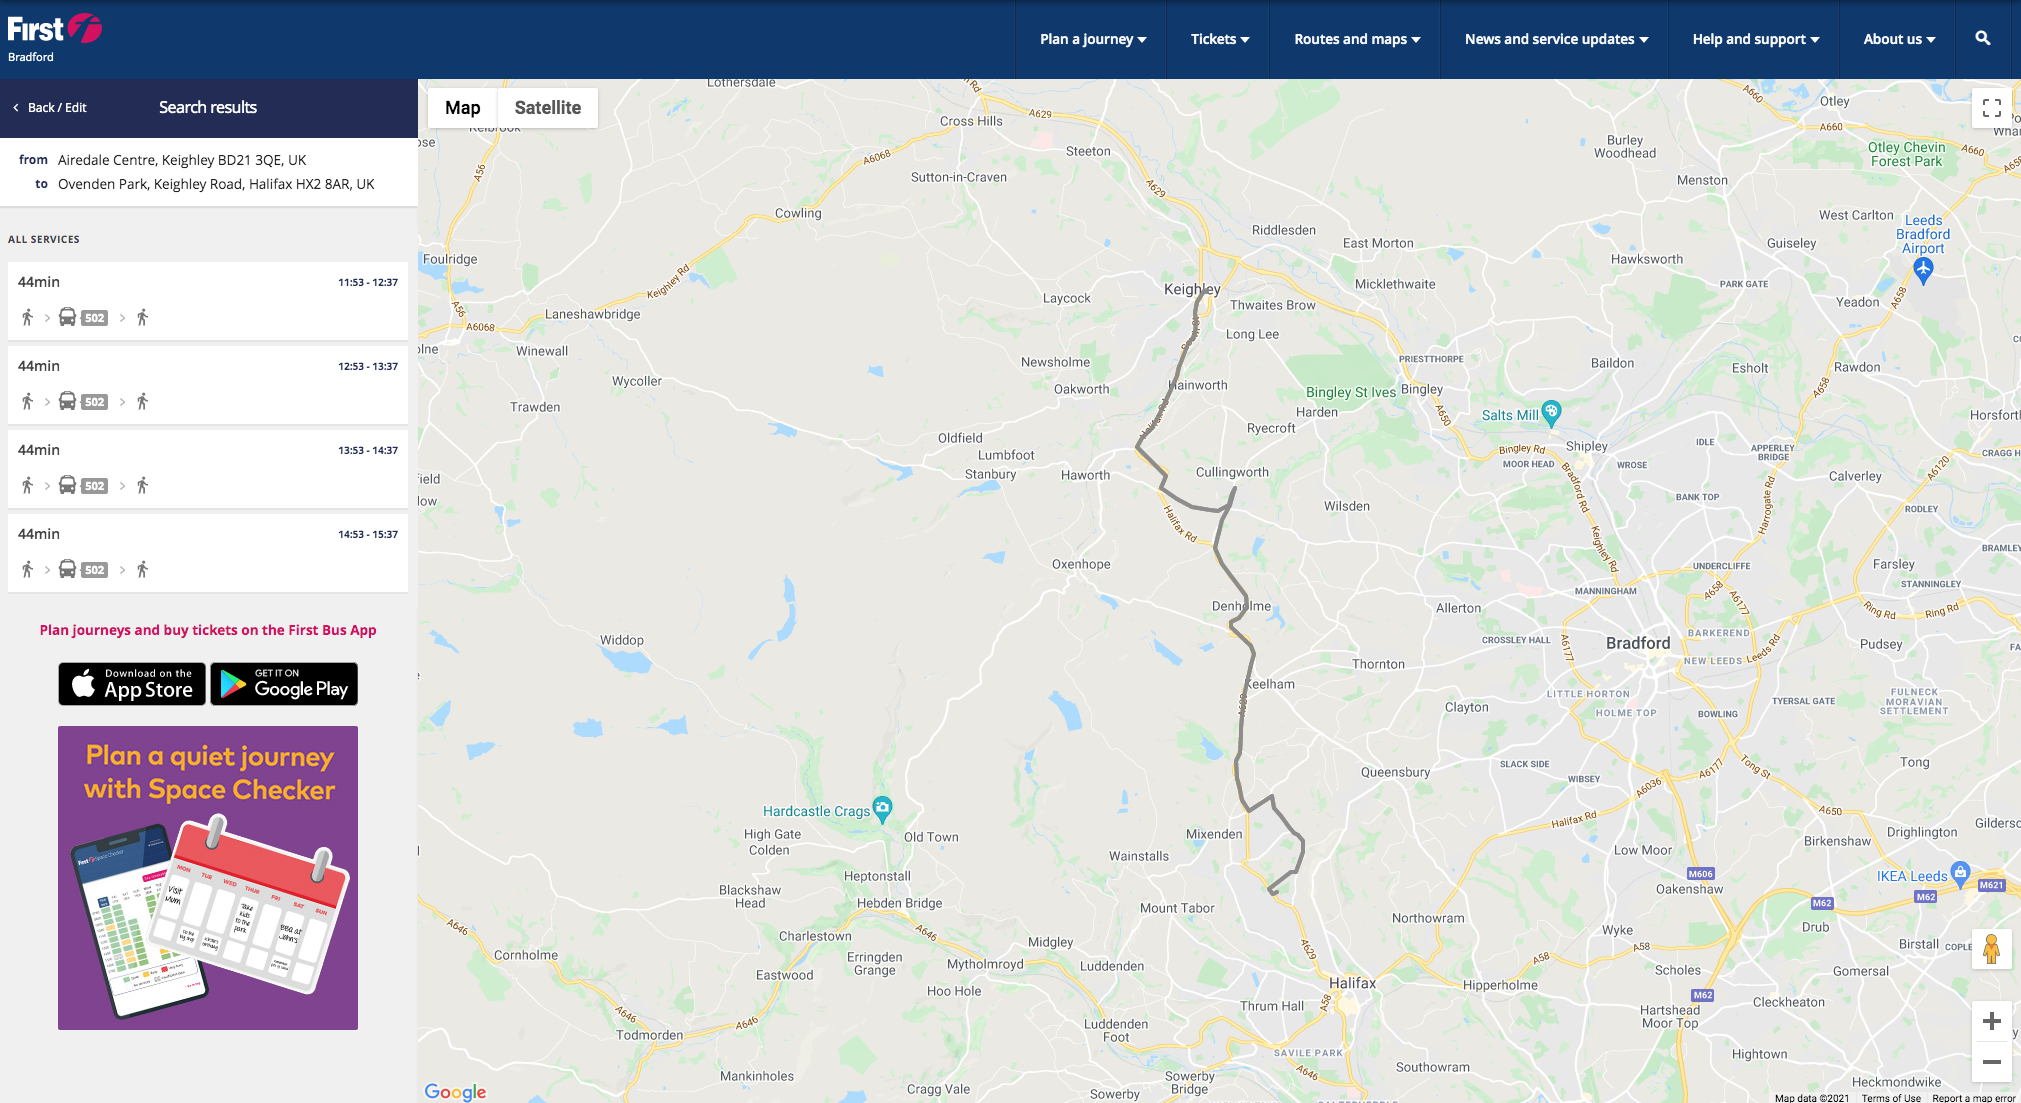Open the About us dropdown
The width and height of the screenshot is (2021, 1103).
coord(1899,39)
